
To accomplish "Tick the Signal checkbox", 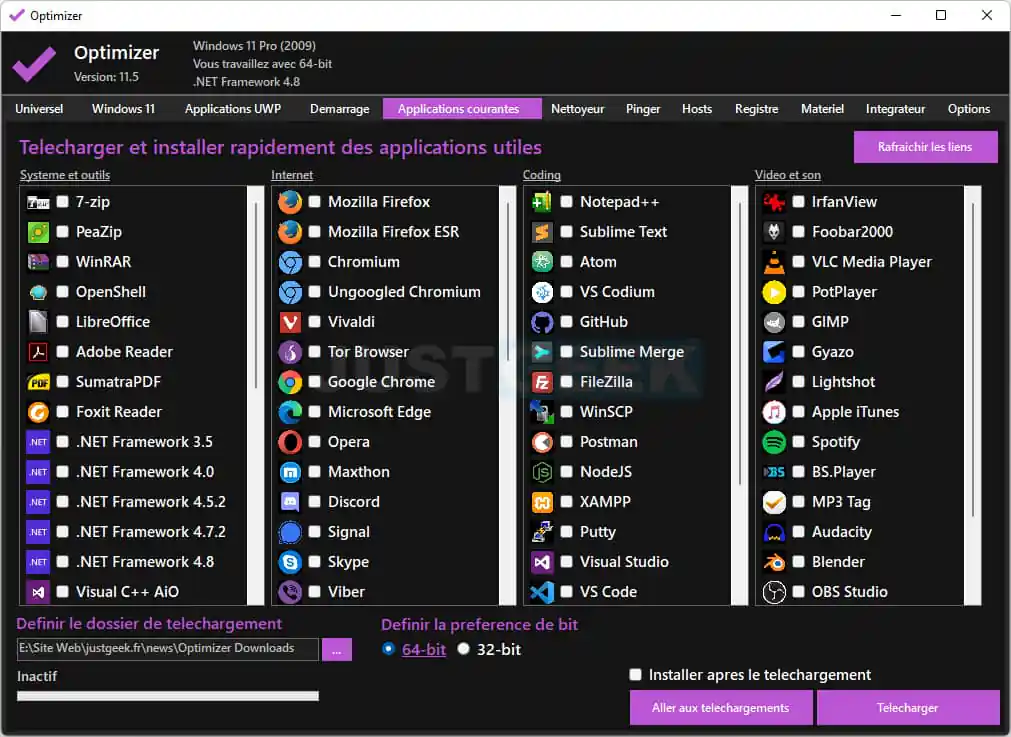I will (x=315, y=532).
